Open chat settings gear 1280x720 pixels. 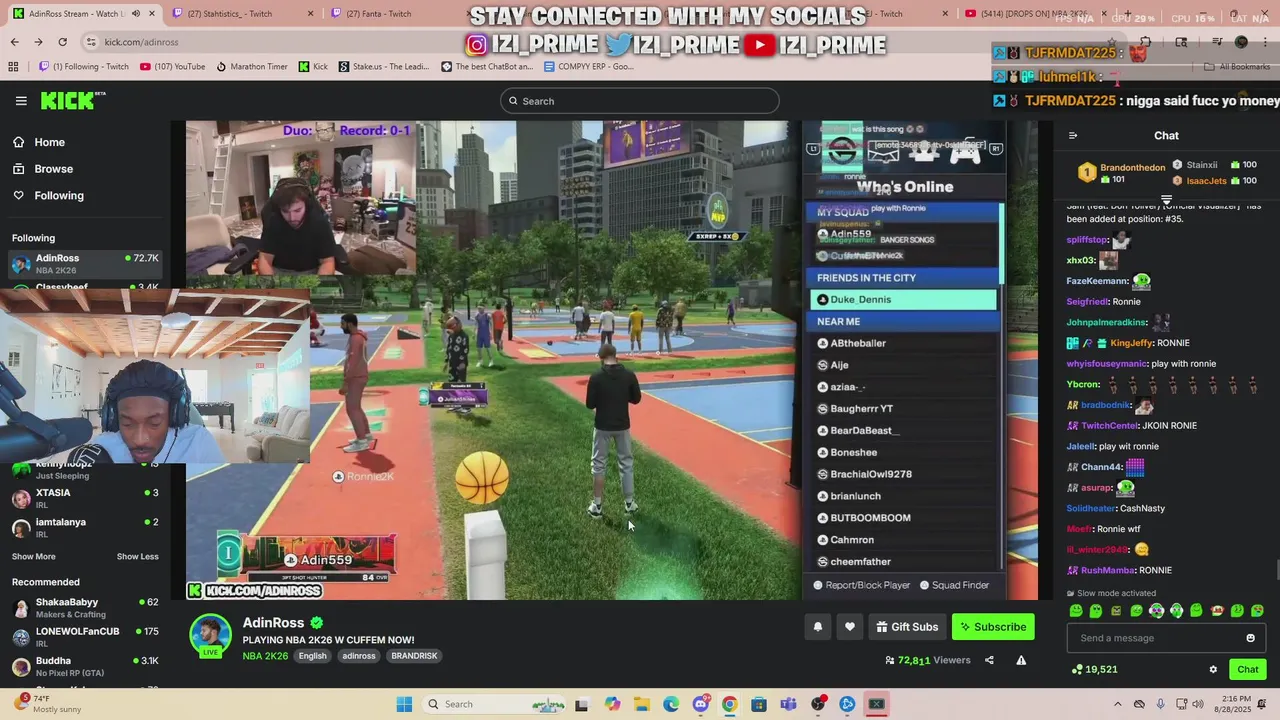pos(1213,670)
